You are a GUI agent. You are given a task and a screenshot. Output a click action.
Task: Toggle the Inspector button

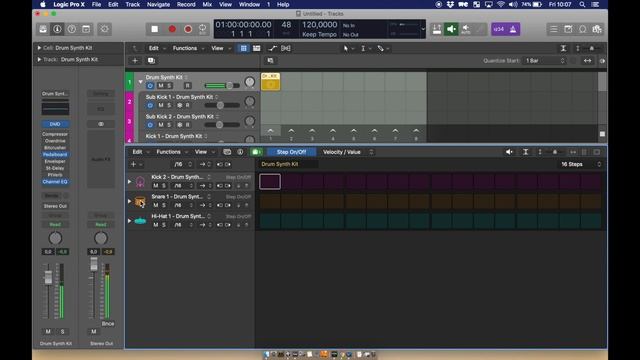(x=57, y=29)
